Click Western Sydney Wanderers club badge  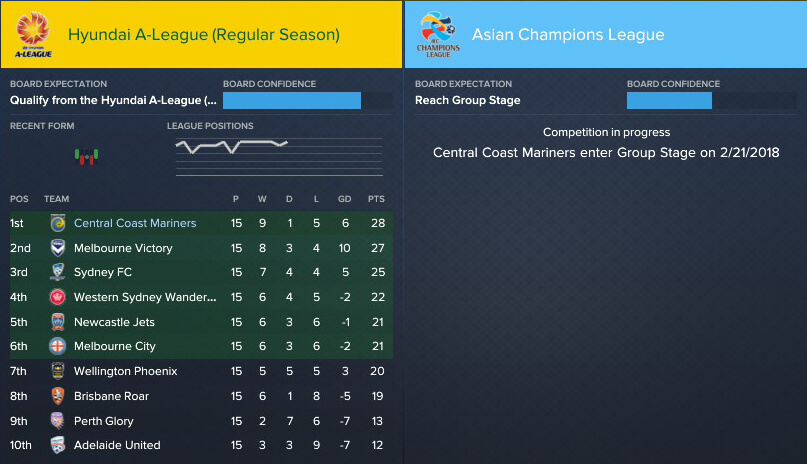[58, 297]
